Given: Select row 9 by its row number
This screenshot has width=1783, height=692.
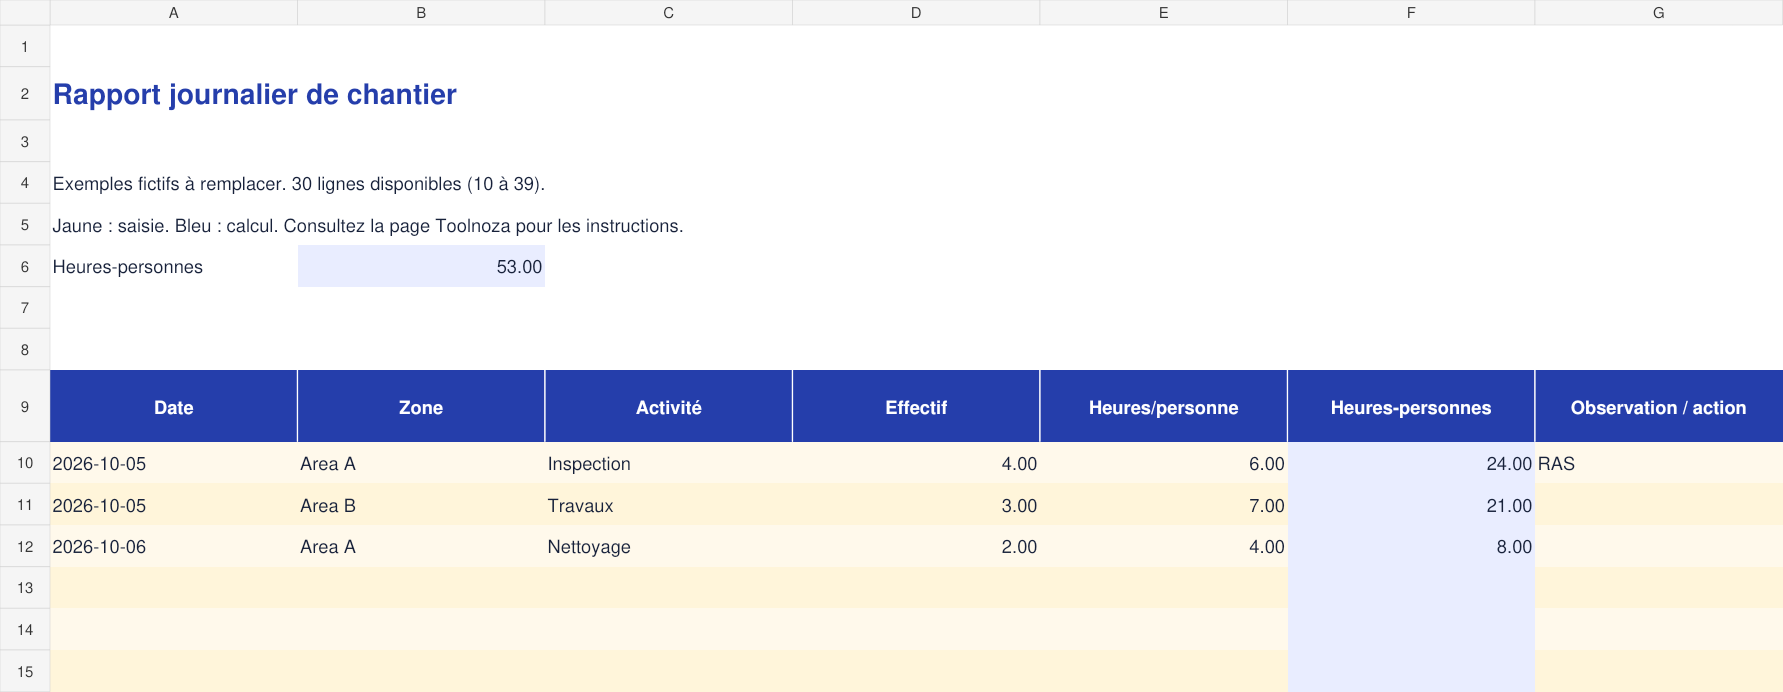Looking at the screenshot, I should pyautogui.click(x=25, y=407).
